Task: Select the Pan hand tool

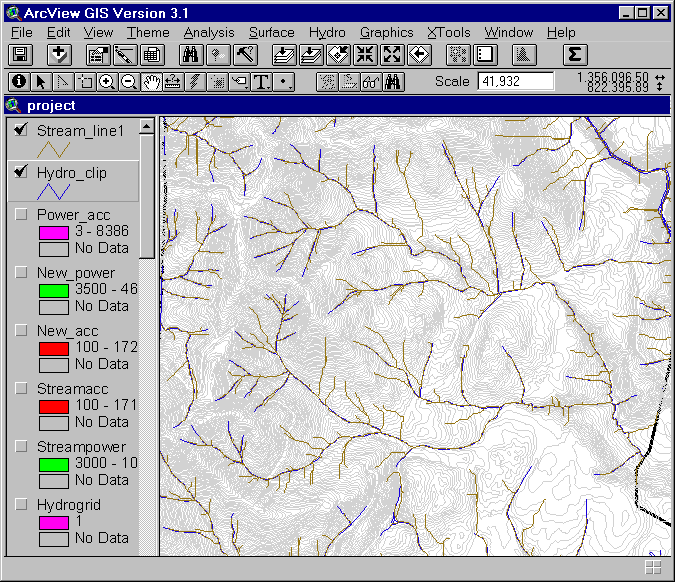Action: coord(151,81)
